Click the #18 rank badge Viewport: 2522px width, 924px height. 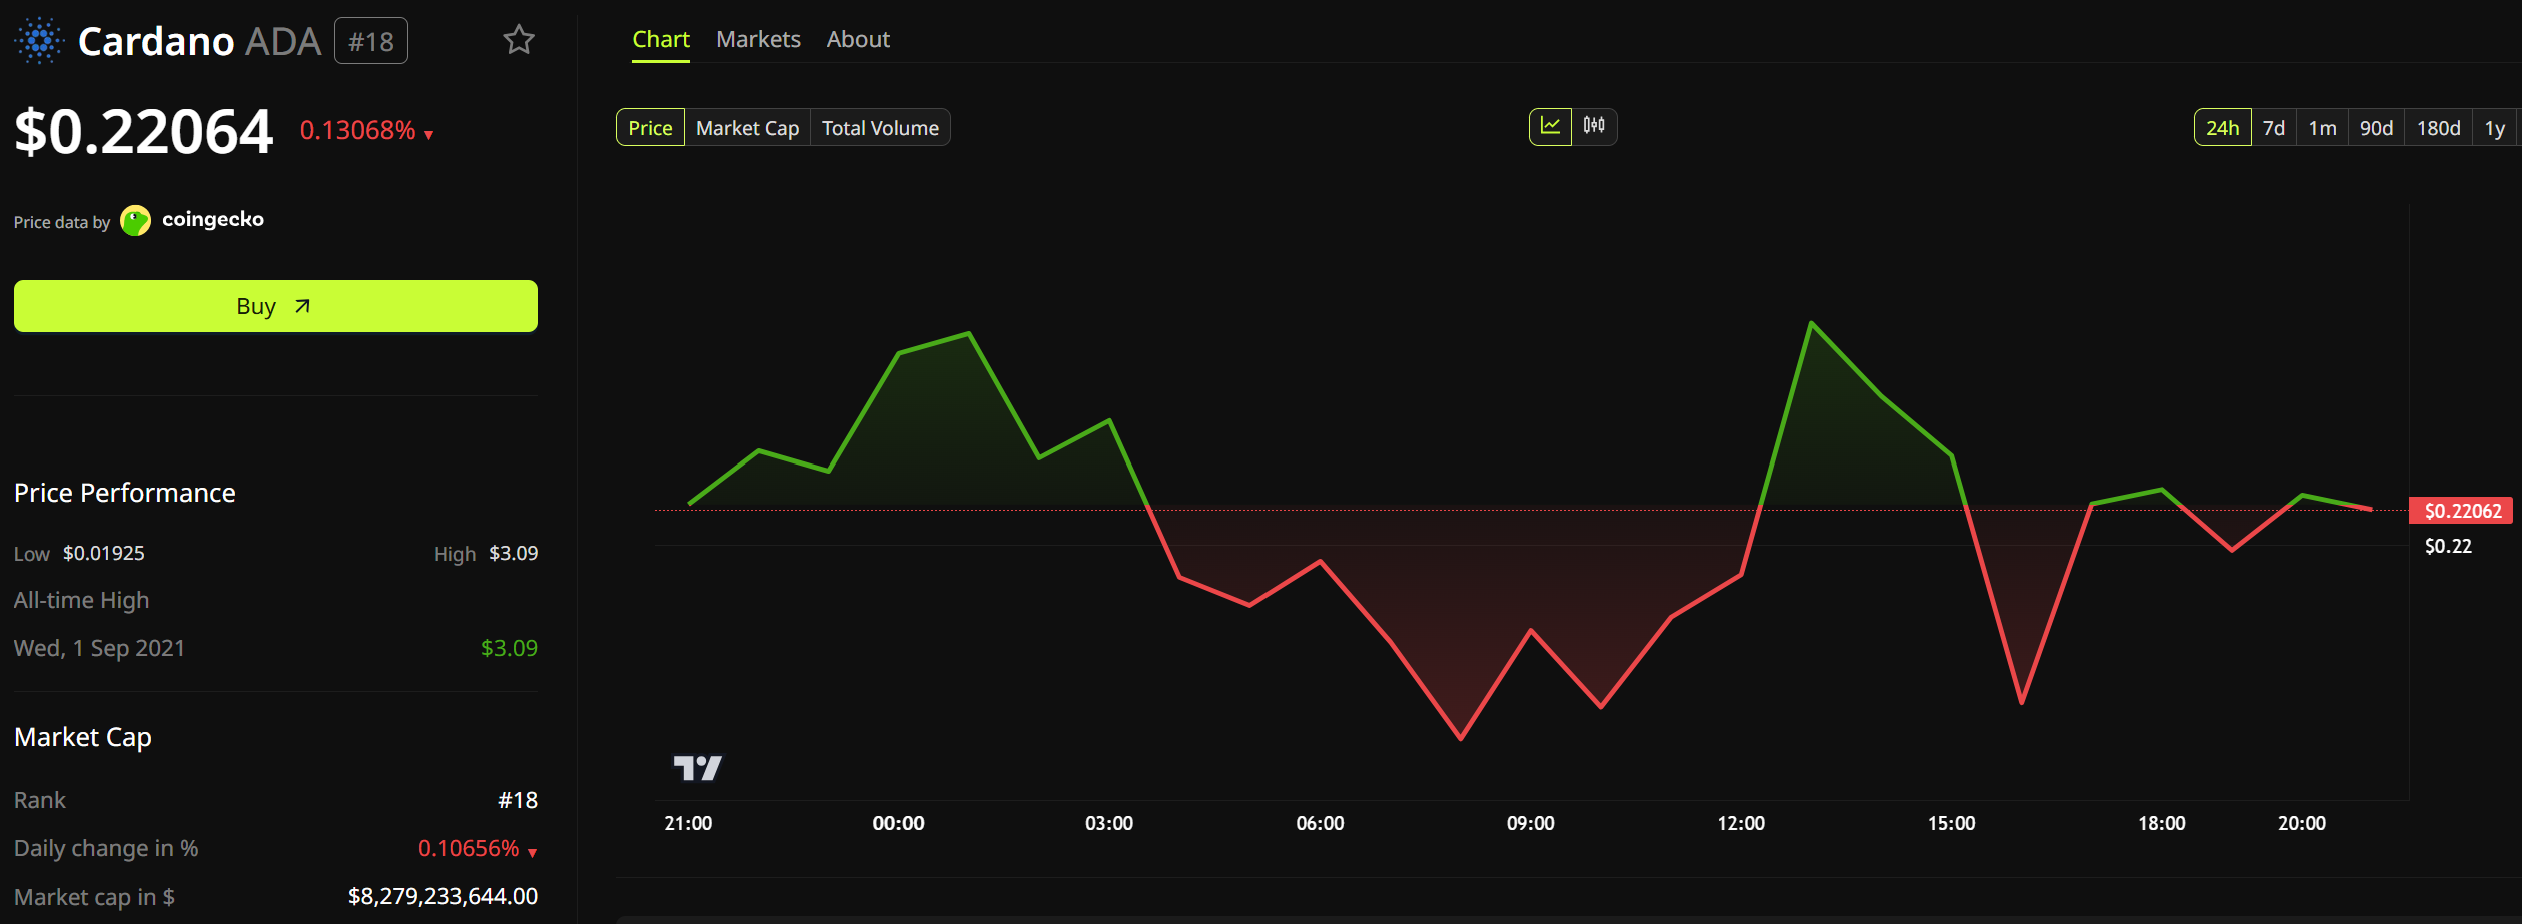371,41
